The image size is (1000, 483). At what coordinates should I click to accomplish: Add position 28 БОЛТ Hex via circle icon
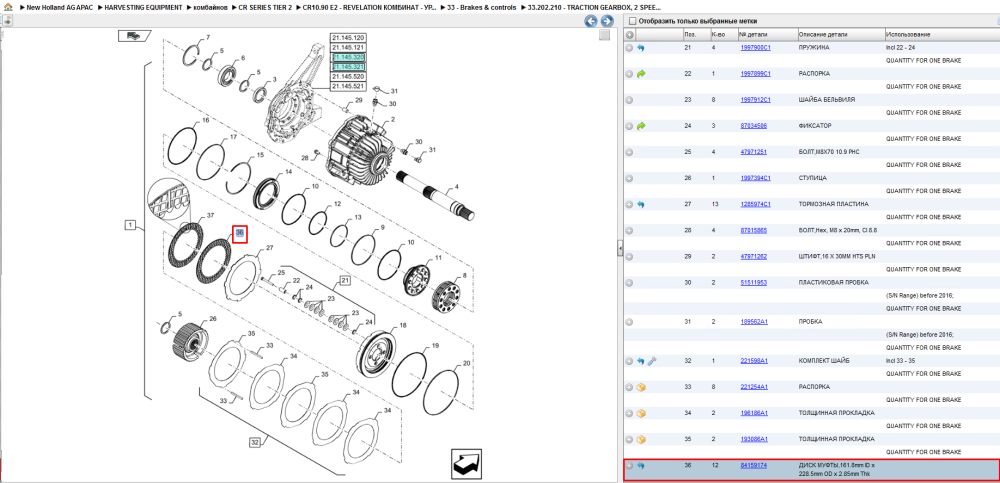click(x=629, y=230)
